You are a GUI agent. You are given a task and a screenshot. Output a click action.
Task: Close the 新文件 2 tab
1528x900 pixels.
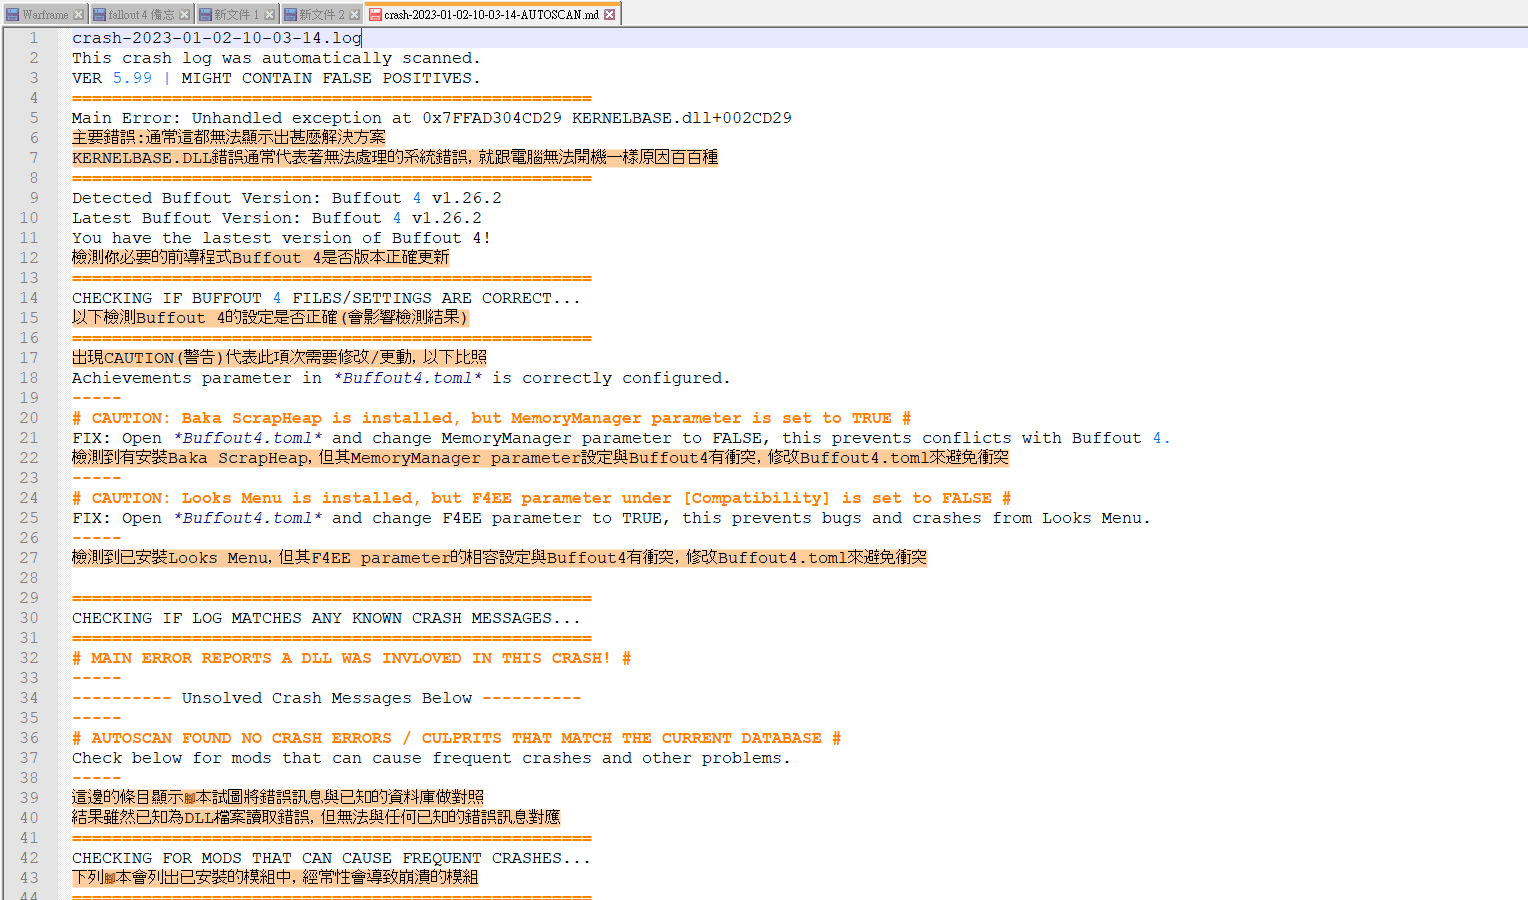tap(354, 14)
